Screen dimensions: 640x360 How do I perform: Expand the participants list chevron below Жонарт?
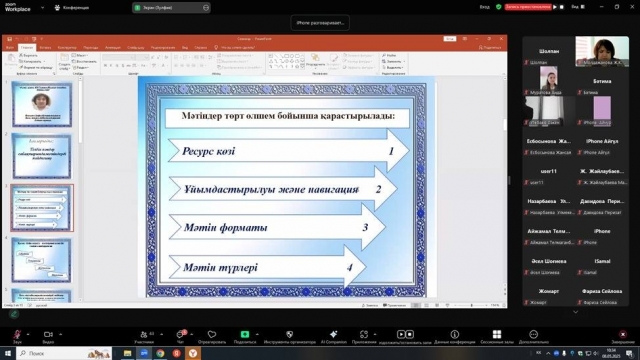click(576, 312)
